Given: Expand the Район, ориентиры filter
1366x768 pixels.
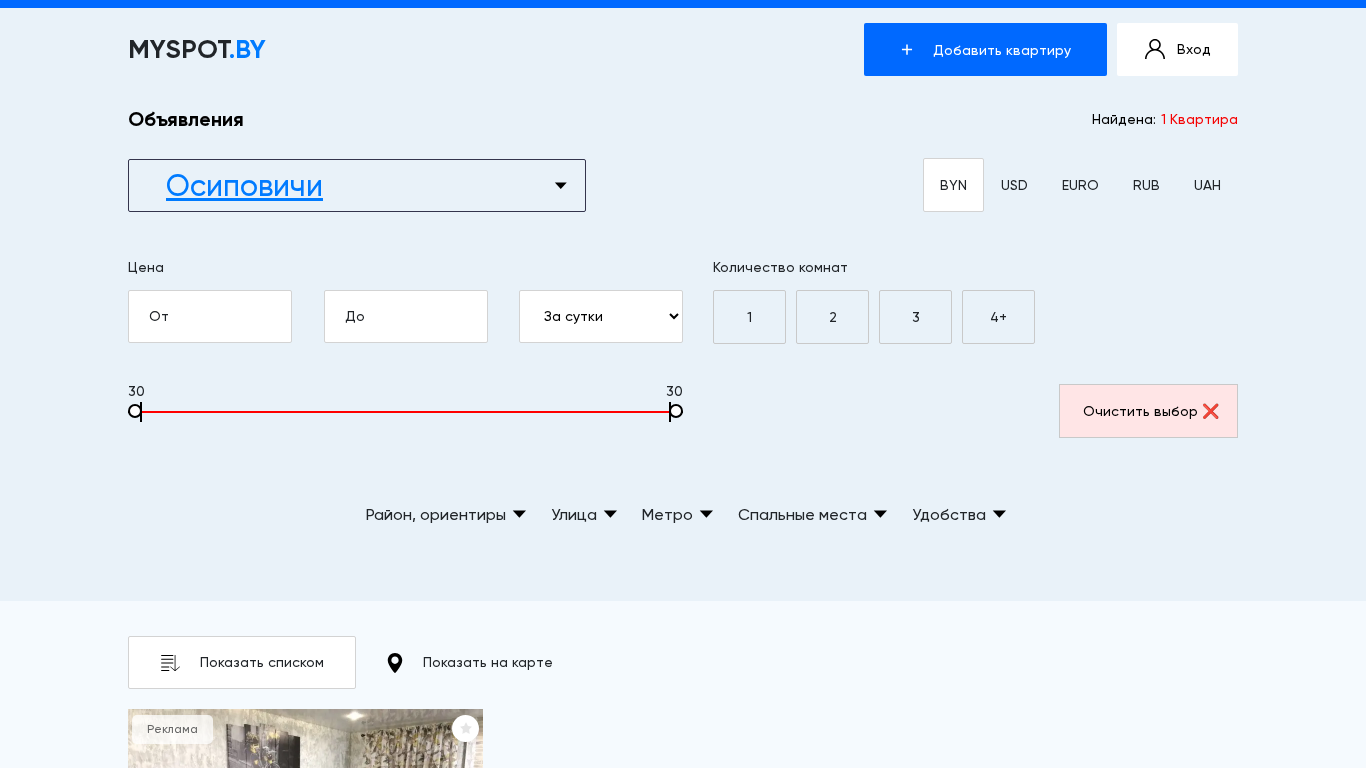Looking at the screenshot, I should (445, 515).
